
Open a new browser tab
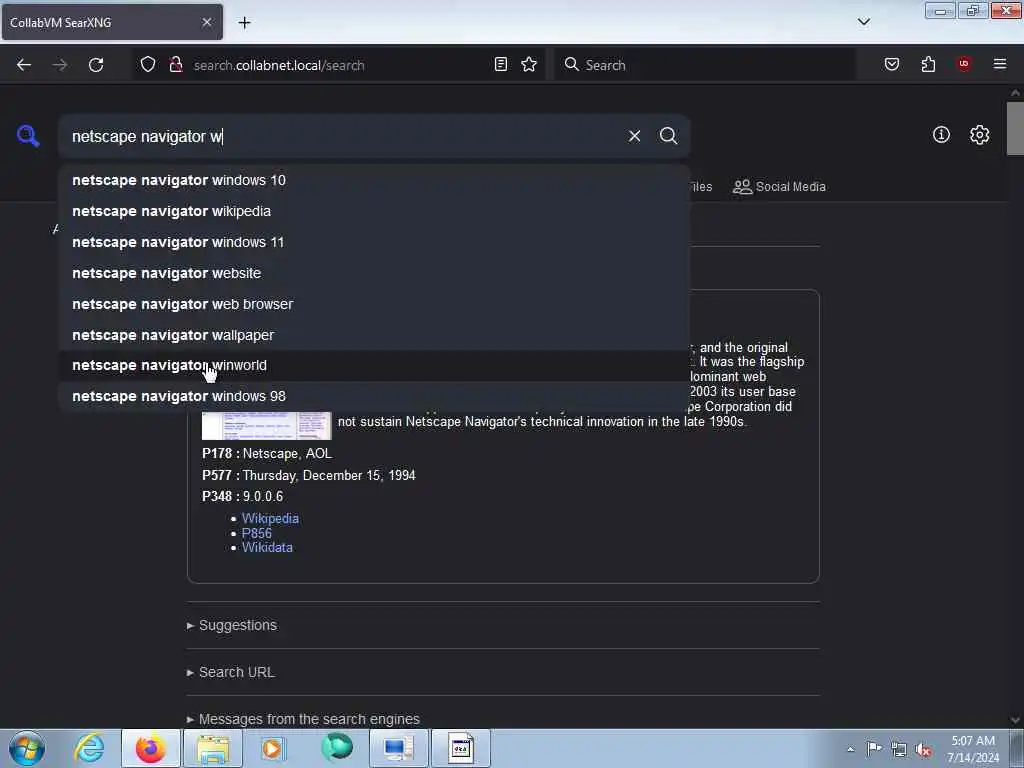(x=244, y=23)
